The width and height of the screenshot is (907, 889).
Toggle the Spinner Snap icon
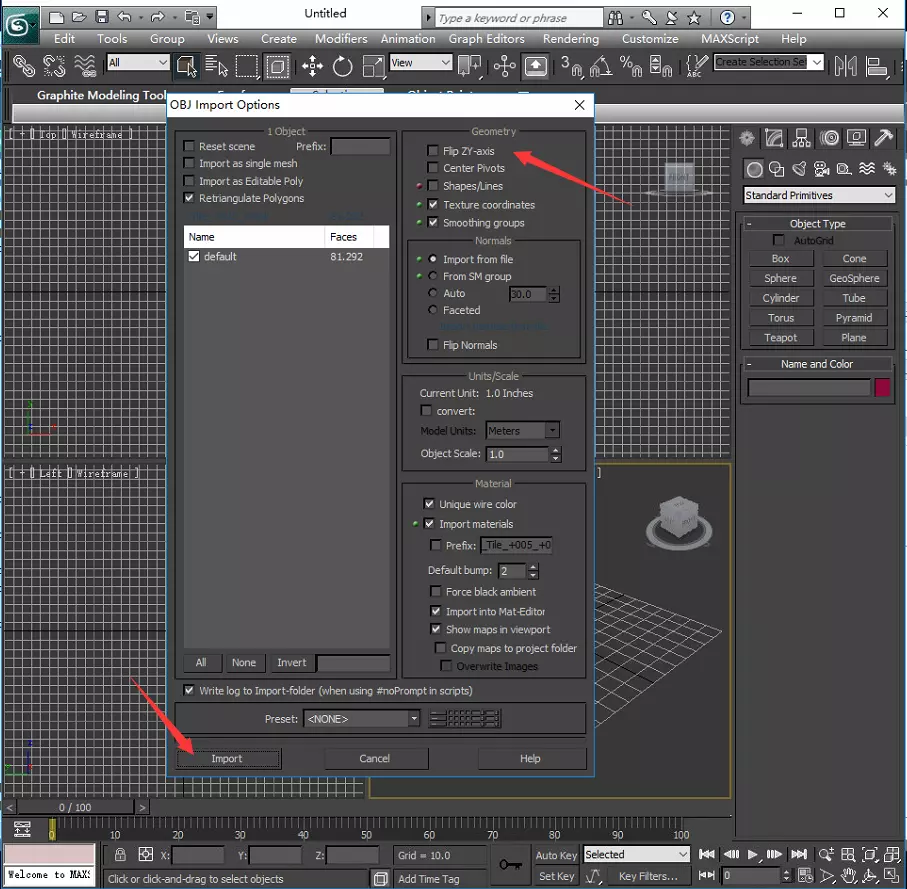pos(661,66)
